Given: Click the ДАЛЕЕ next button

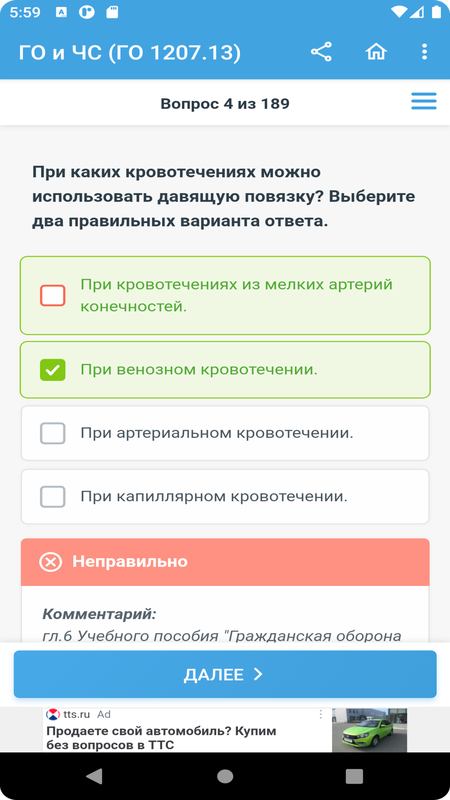Looking at the screenshot, I should [x=225, y=674].
